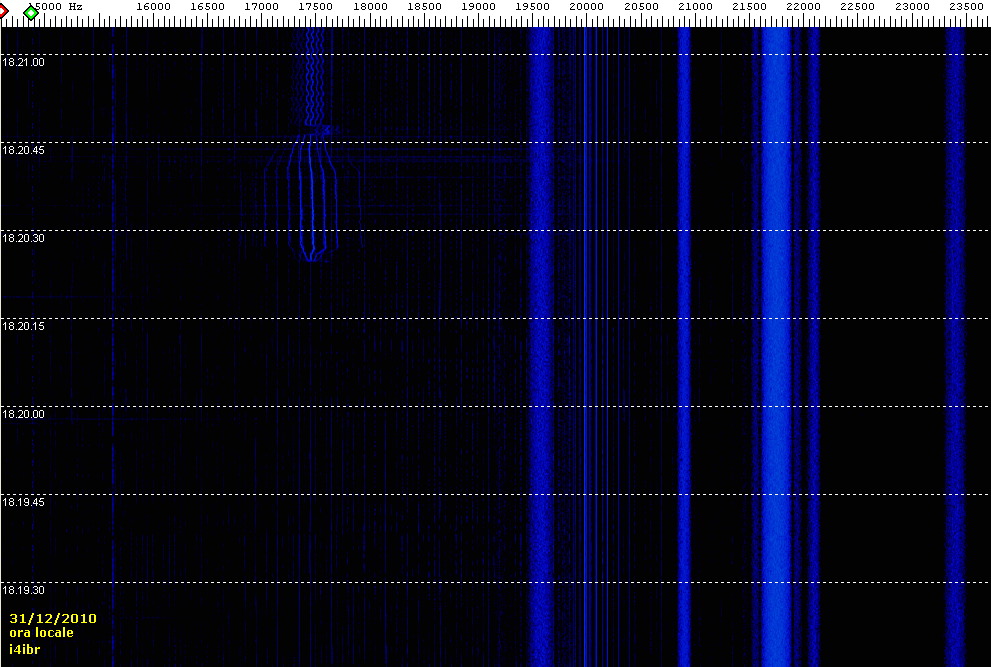Click the i4ibr callsign text
Viewport: 991px width, 667px height.
[x=25, y=649]
